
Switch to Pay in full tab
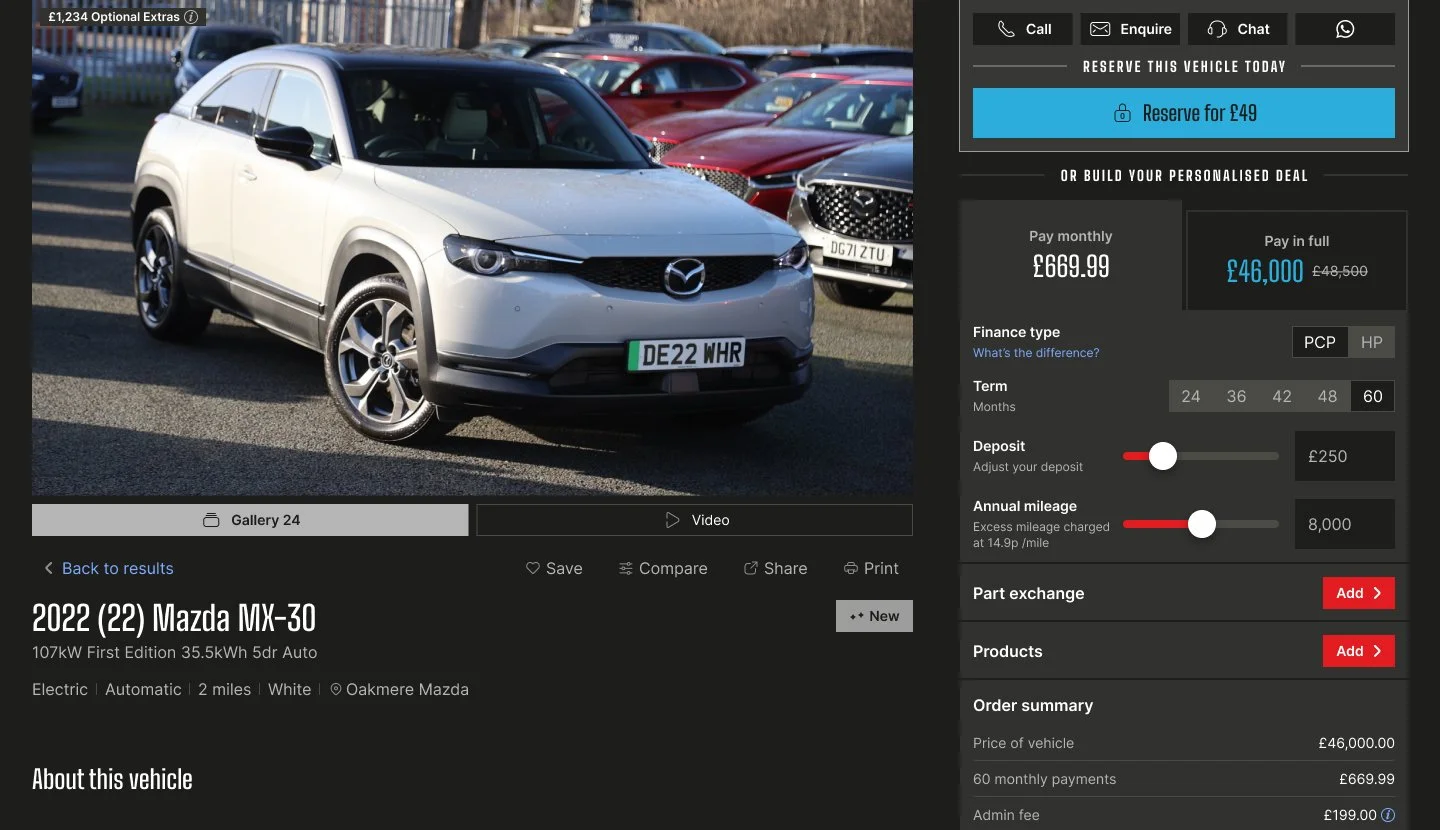pos(1297,260)
